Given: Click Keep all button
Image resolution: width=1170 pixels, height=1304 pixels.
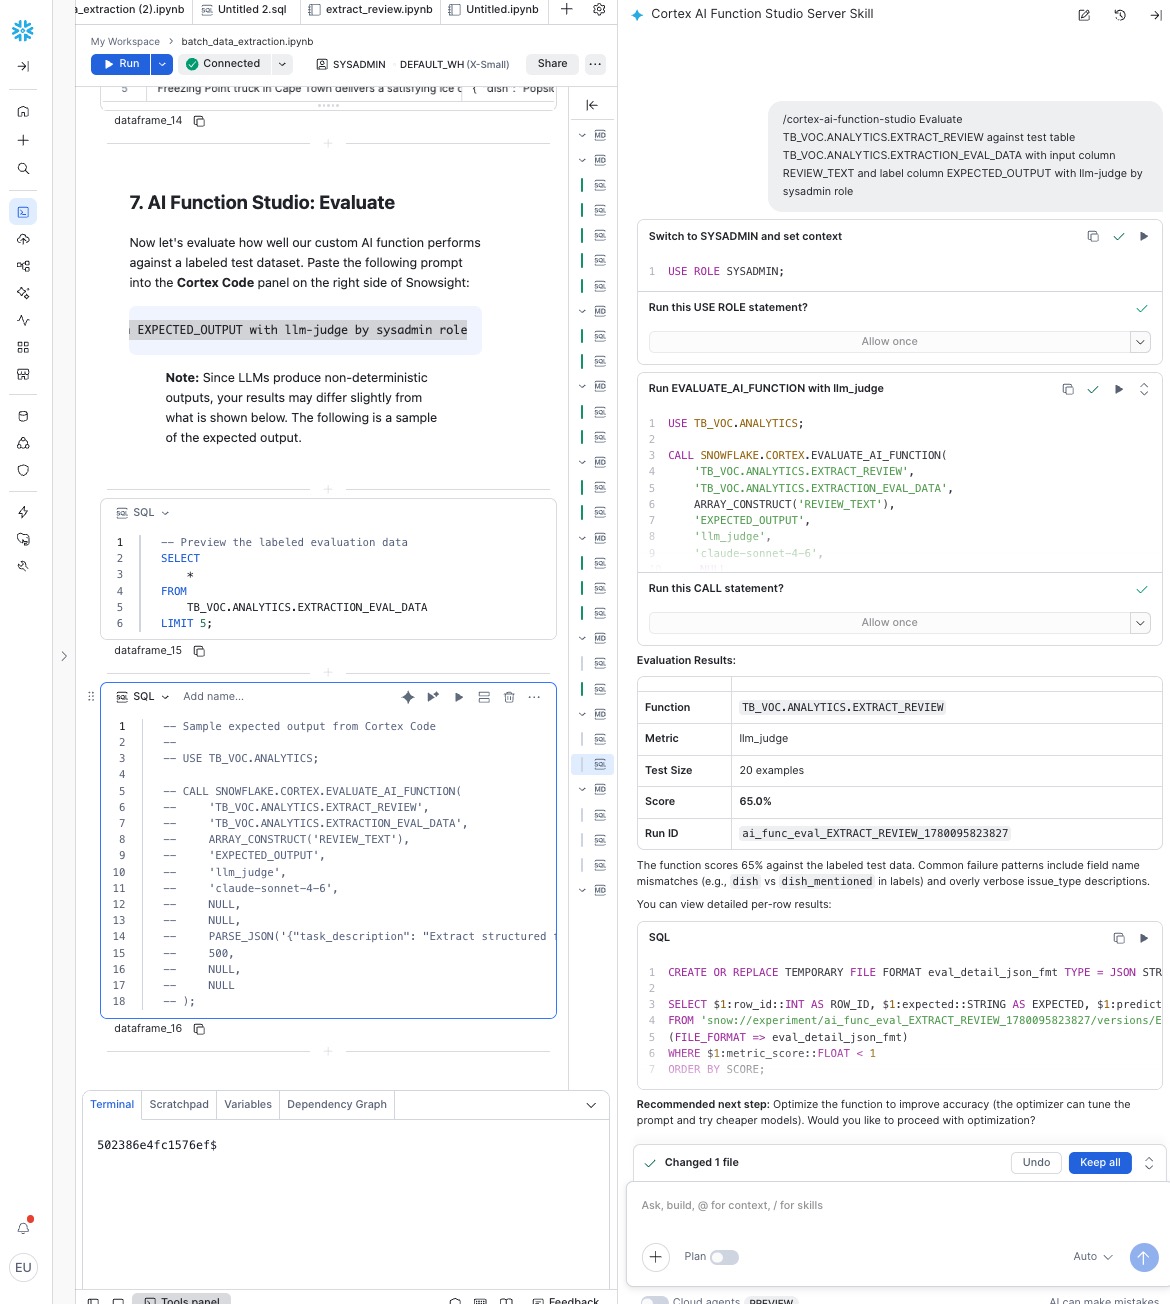Looking at the screenshot, I should pos(1100,1163).
